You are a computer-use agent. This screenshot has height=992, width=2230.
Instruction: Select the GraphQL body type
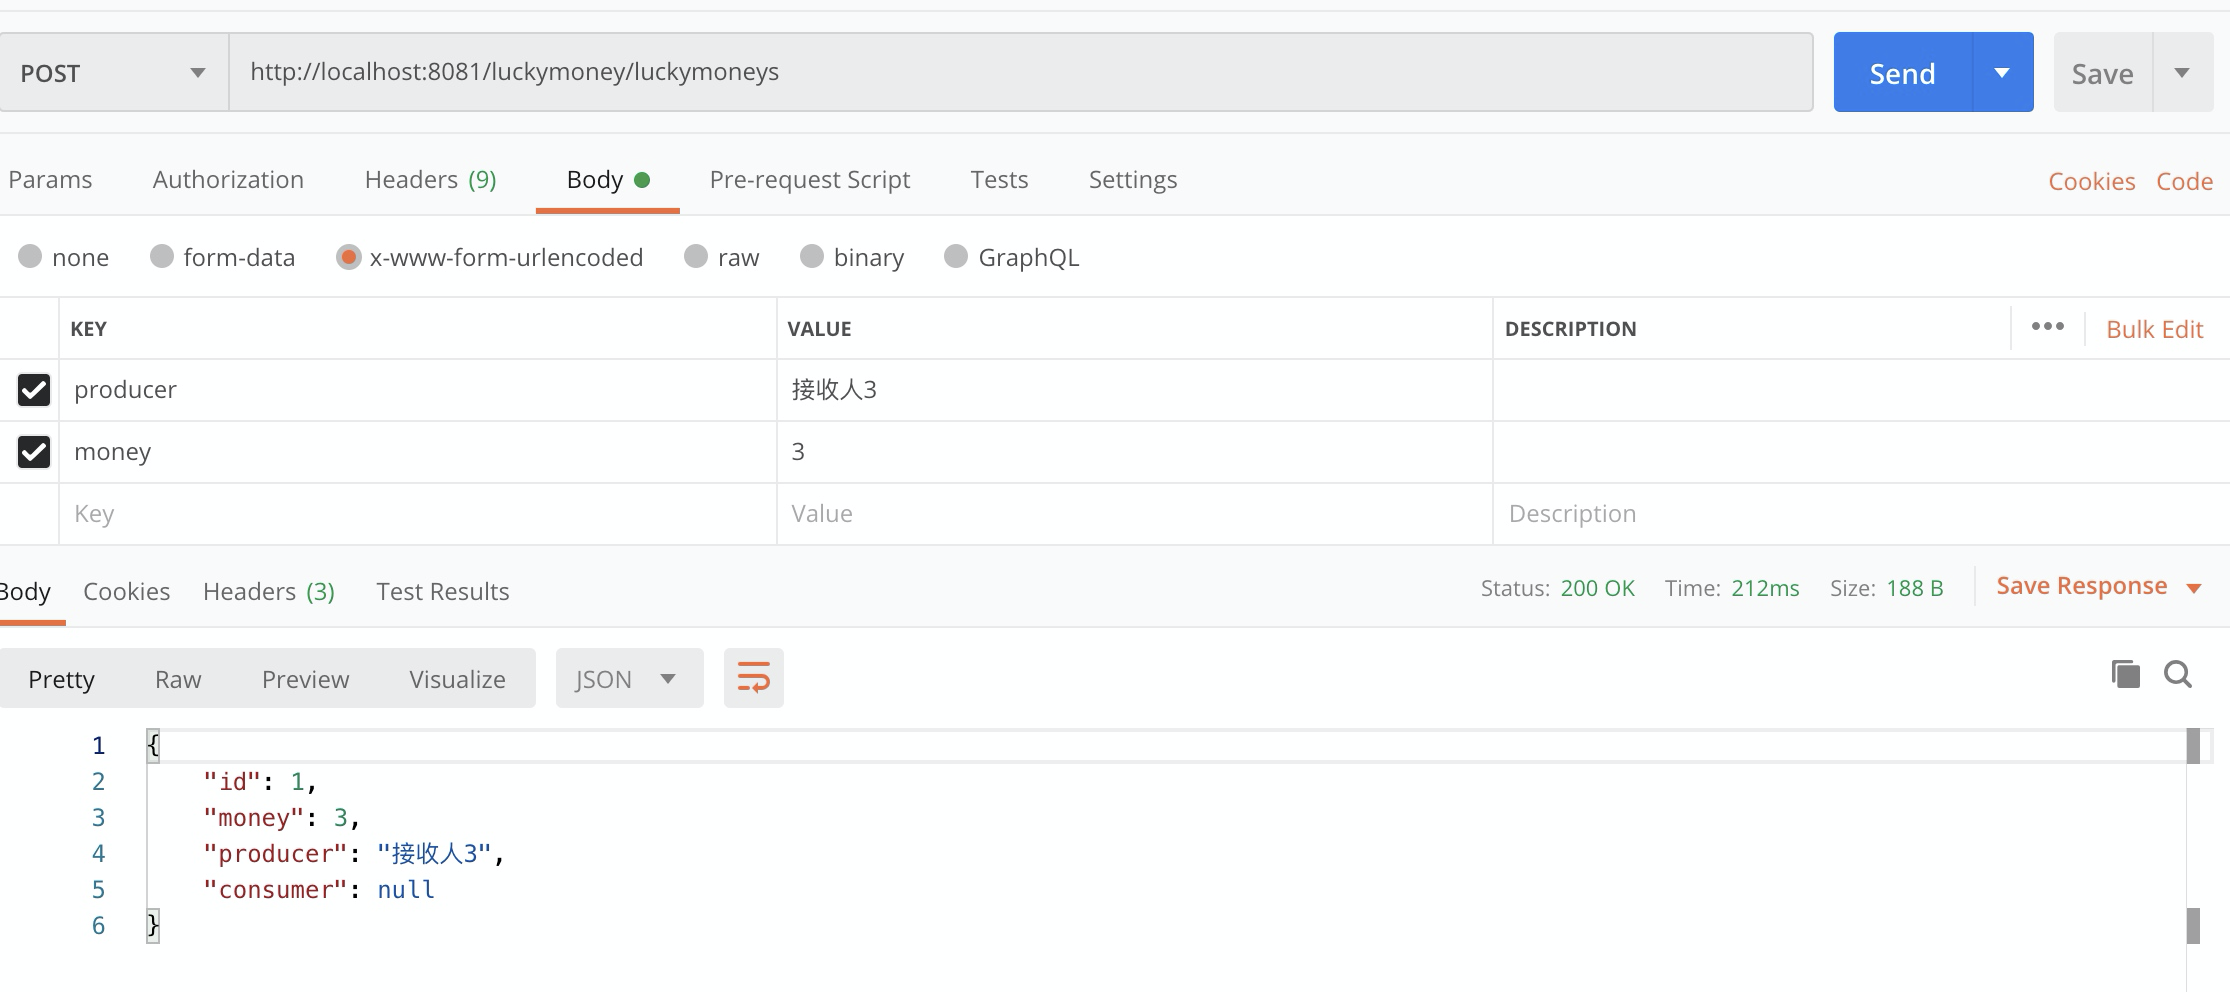(x=1011, y=257)
